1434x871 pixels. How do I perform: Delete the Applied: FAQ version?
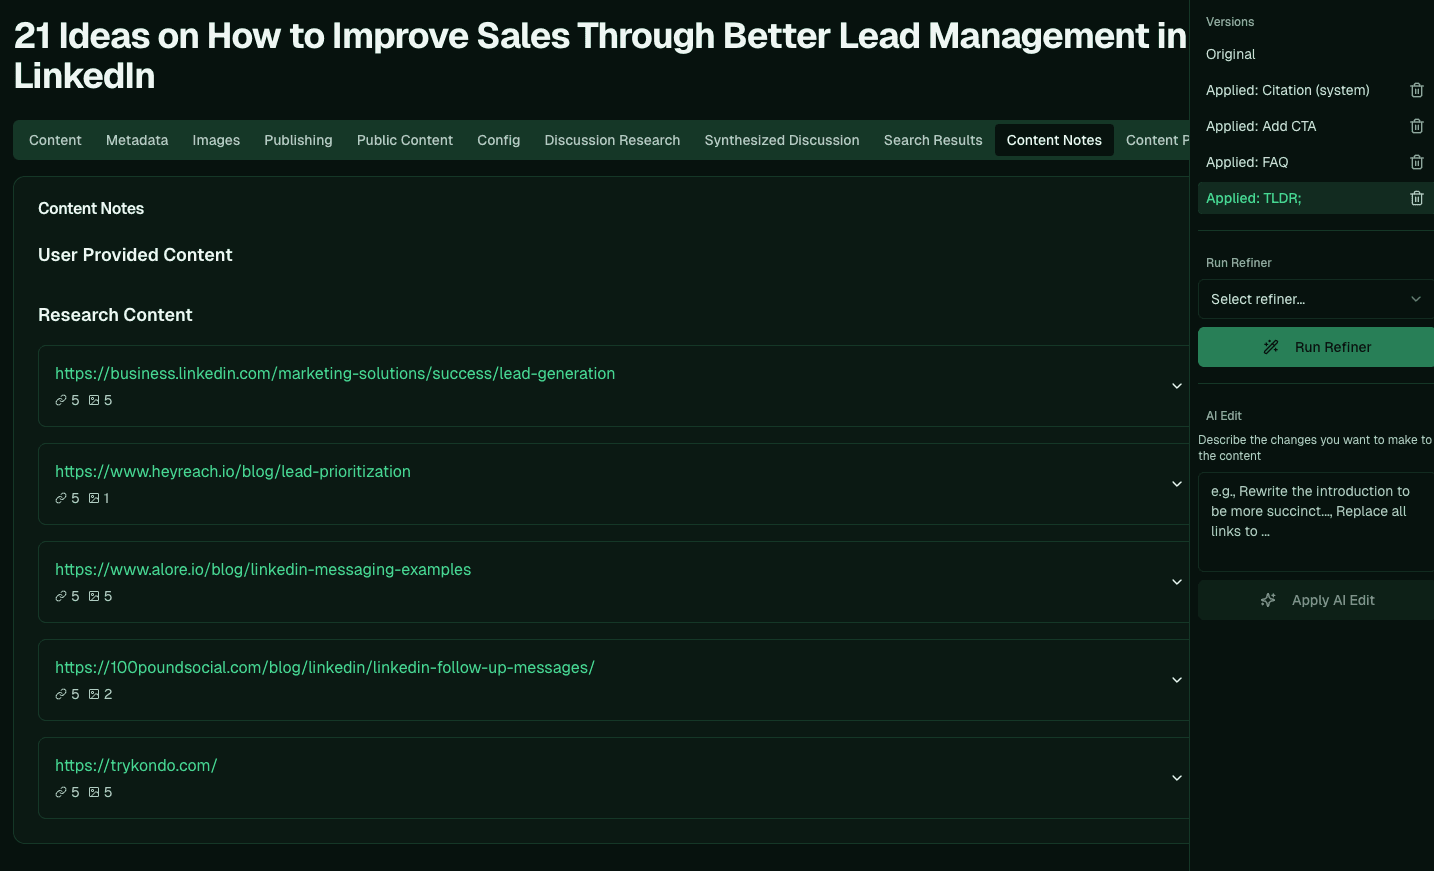pyautogui.click(x=1417, y=162)
